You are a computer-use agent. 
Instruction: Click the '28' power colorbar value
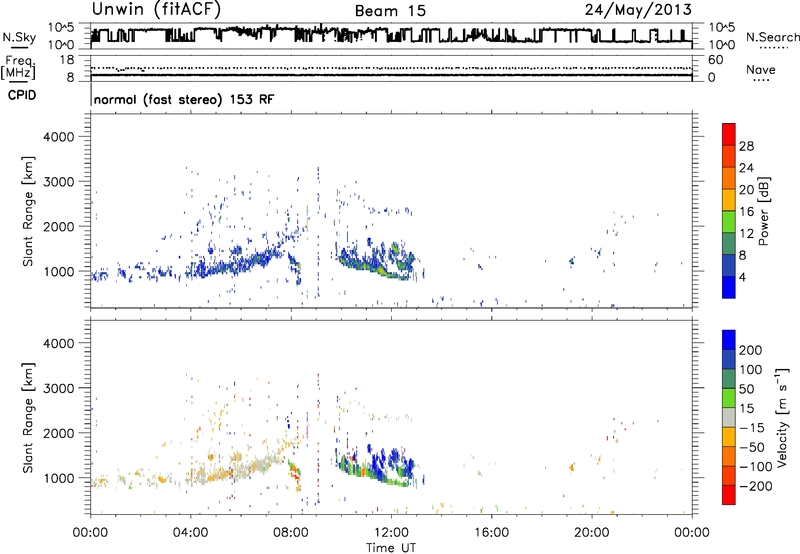(x=746, y=146)
